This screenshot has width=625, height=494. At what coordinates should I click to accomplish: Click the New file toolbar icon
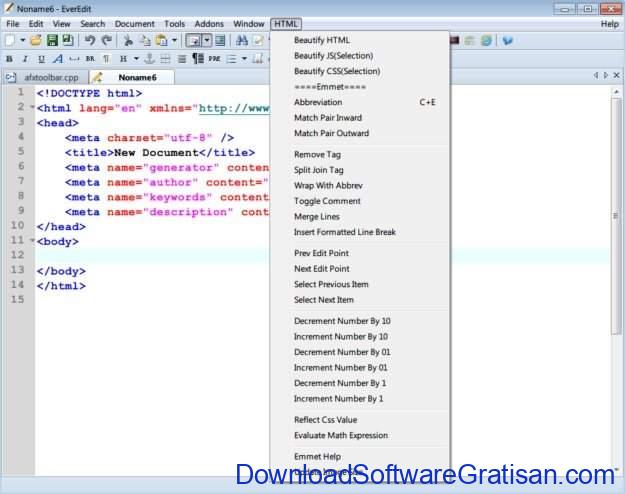tap(10, 40)
